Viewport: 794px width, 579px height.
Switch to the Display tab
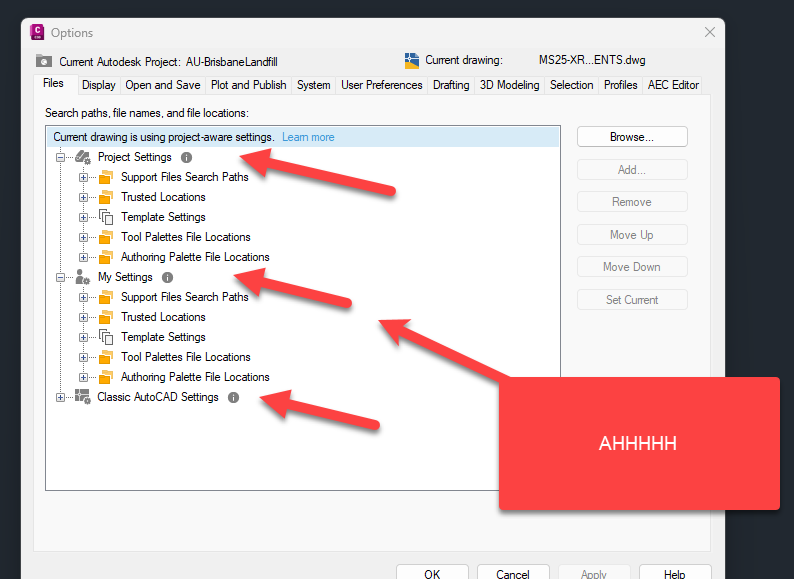point(99,85)
